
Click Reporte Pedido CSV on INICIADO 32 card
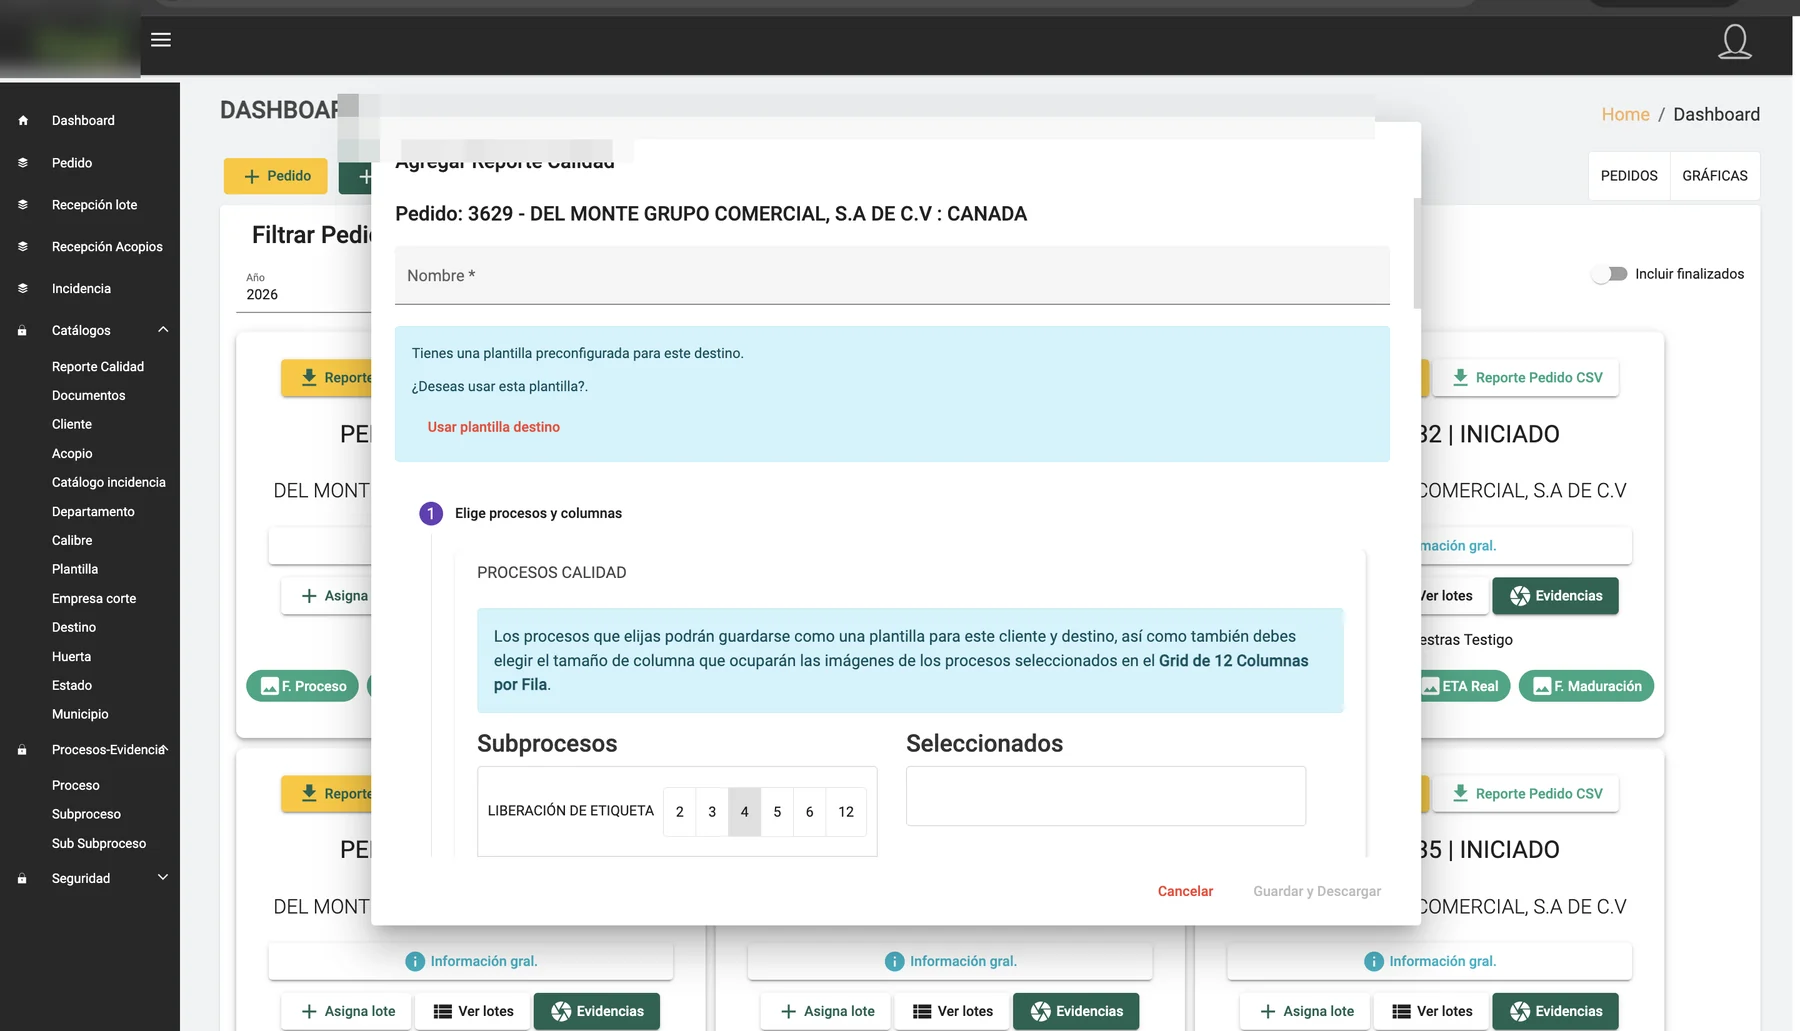[1526, 378]
